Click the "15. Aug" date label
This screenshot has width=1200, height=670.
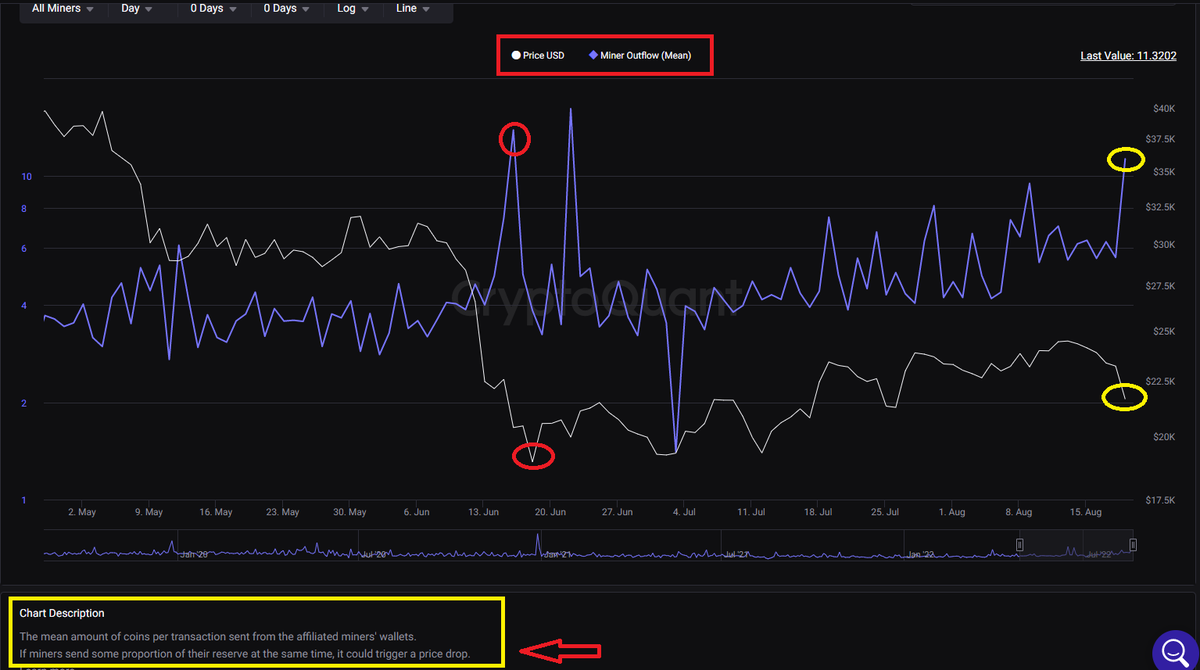point(1085,512)
